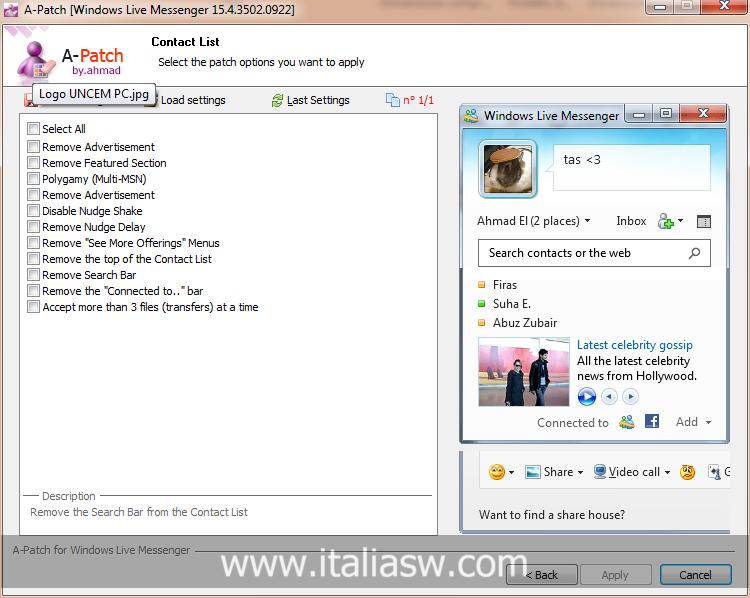Image resolution: width=750 pixels, height=598 pixels.
Task: Expand the add contact dropdown arrow
Action: click(x=680, y=221)
